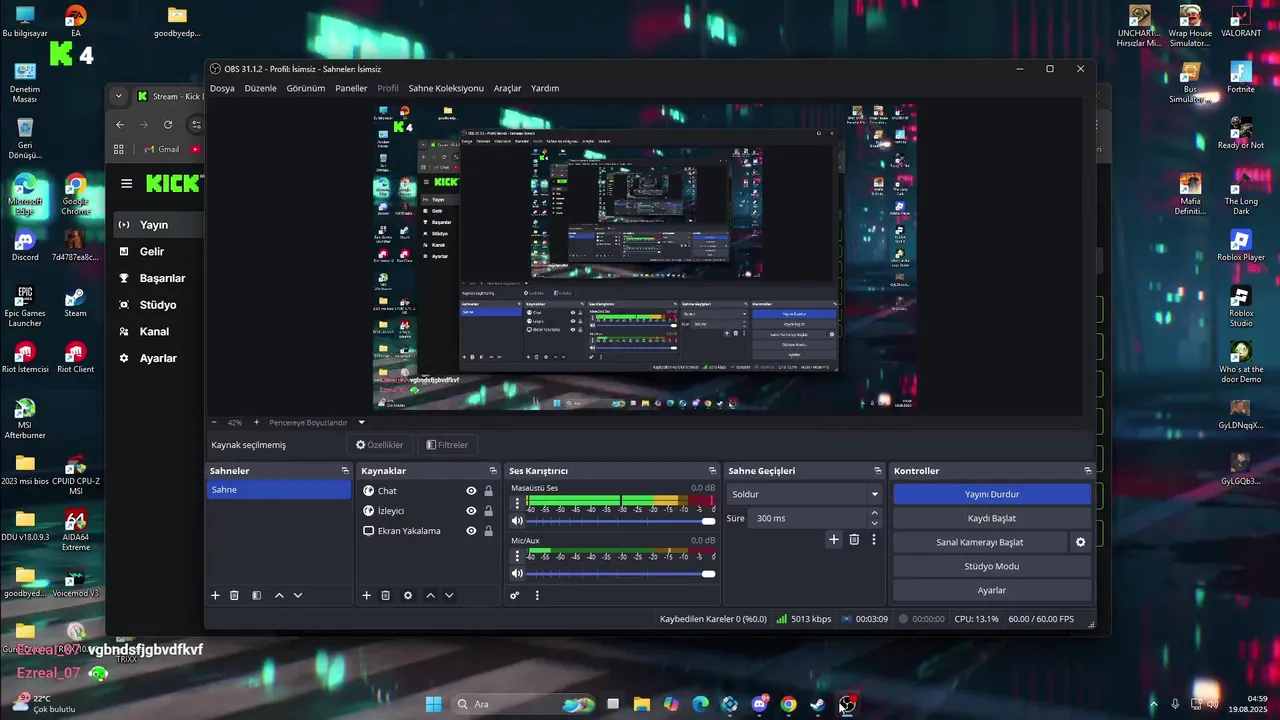Open the Görünüm menu
Screen dimensions: 1280x720
click(306, 88)
